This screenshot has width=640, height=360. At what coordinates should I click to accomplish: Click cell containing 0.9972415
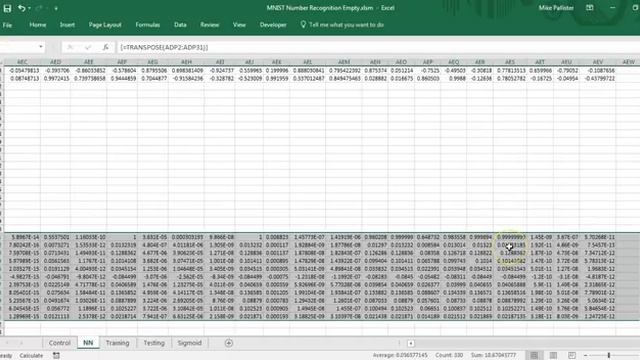pyautogui.click(x=56, y=78)
